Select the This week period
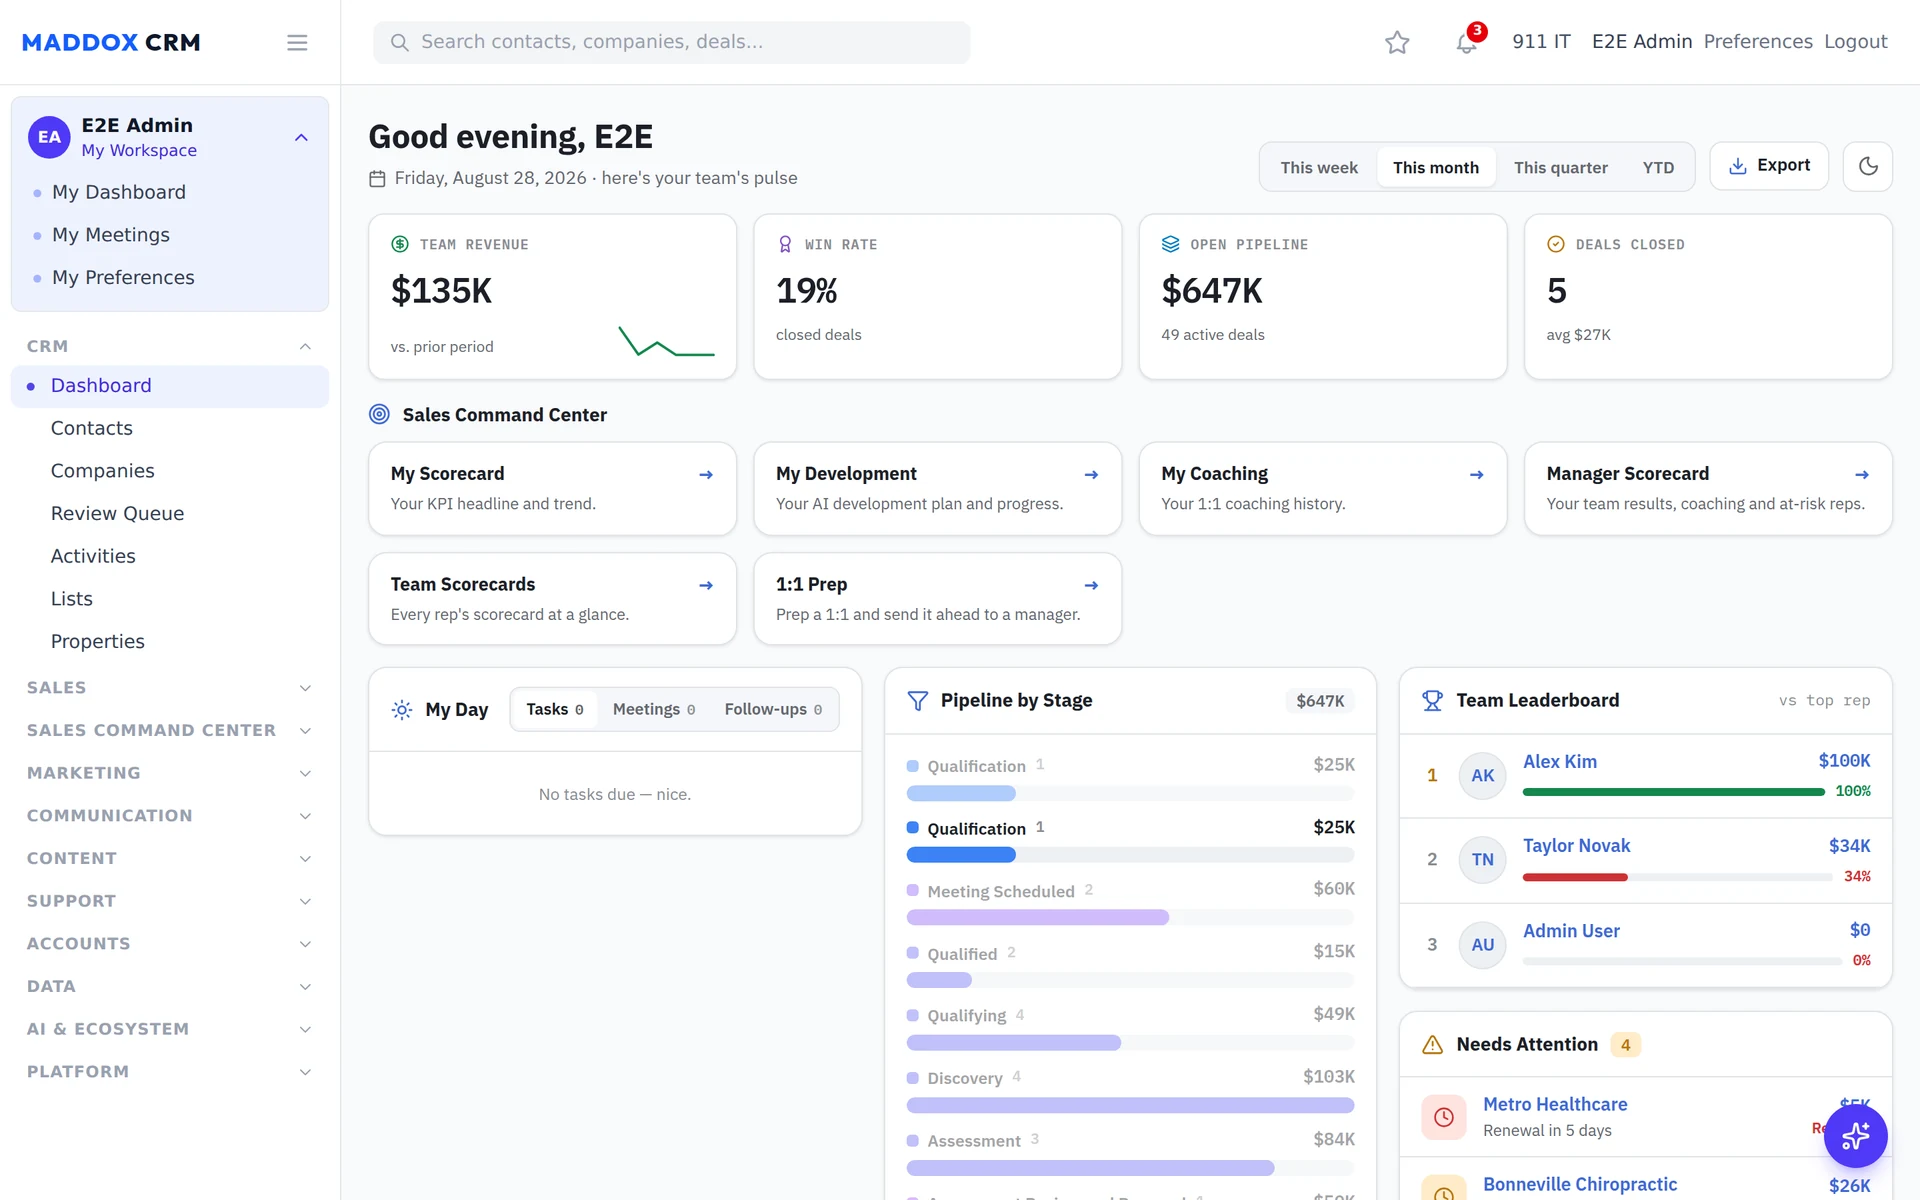Viewport: 1920px width, 1200px height. [1318, 167]
